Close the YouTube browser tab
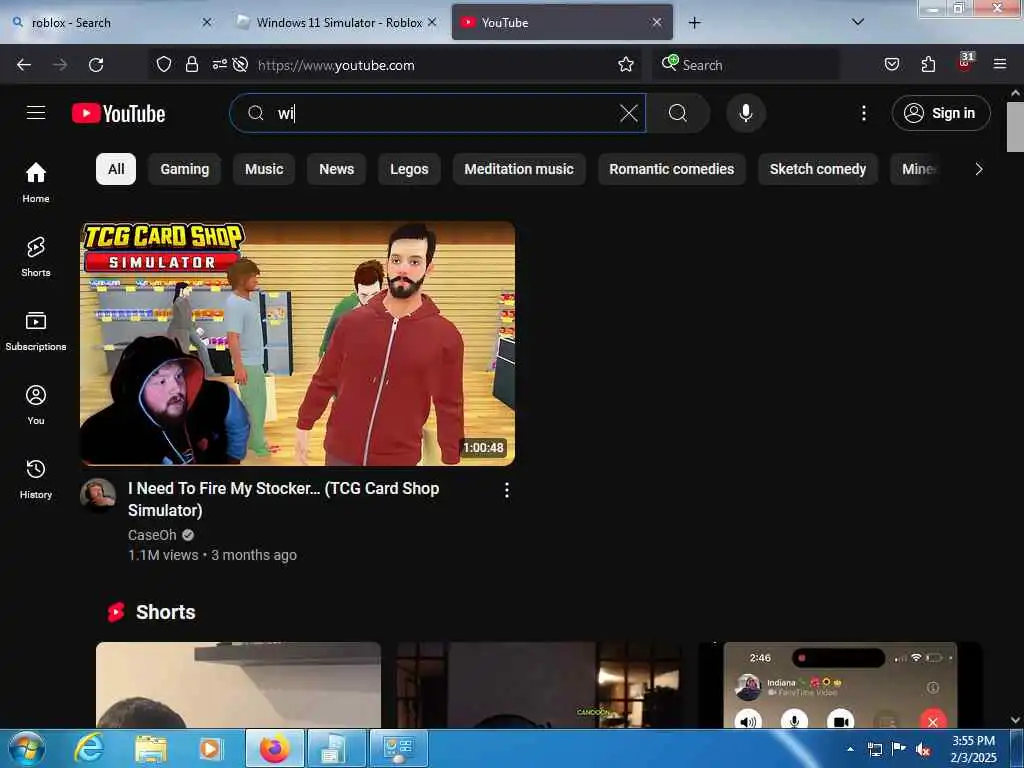1024x768 pixels. coord(656,22)
